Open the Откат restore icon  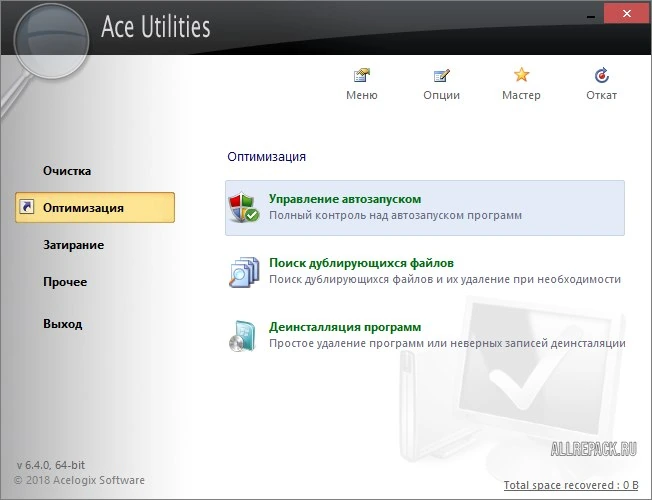[x=601, y=75]
